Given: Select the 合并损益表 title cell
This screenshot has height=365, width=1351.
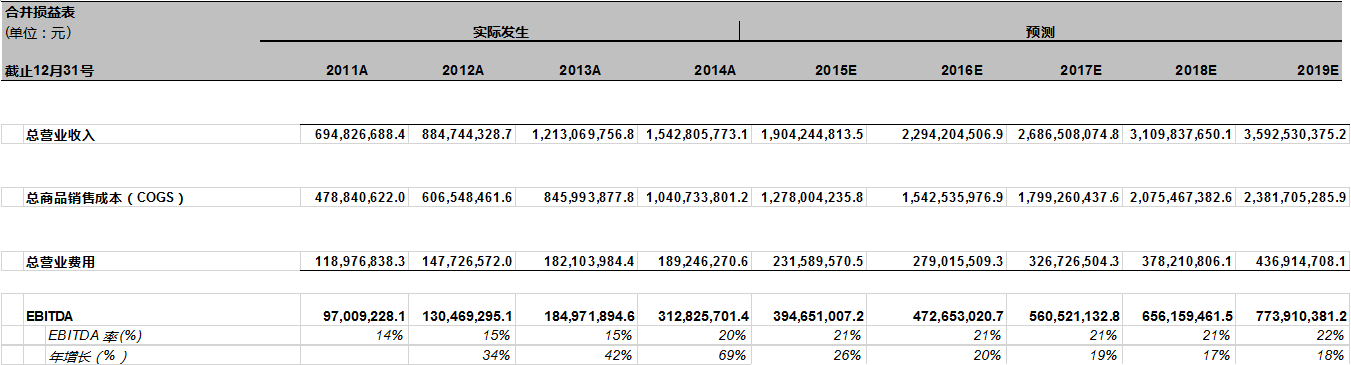Looking at the screenshot, I should pyautogui.click(x=40, y=12).
